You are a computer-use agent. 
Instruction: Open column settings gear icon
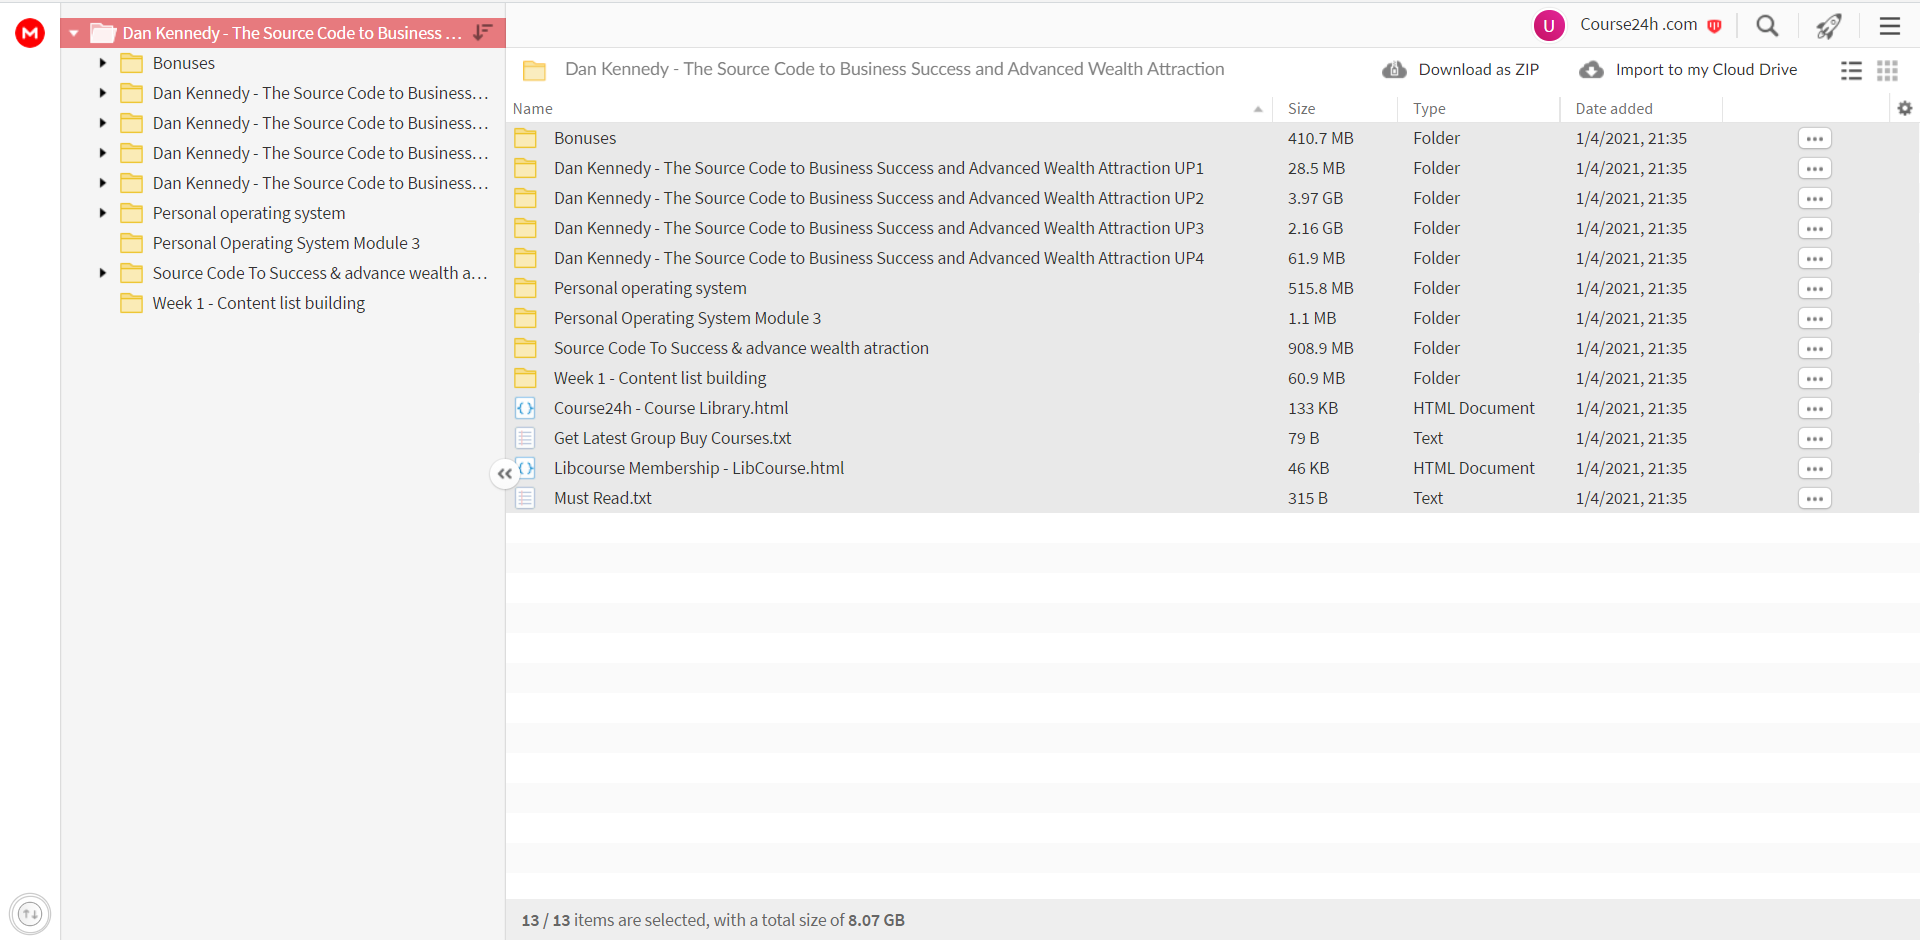click(1904, 108)
